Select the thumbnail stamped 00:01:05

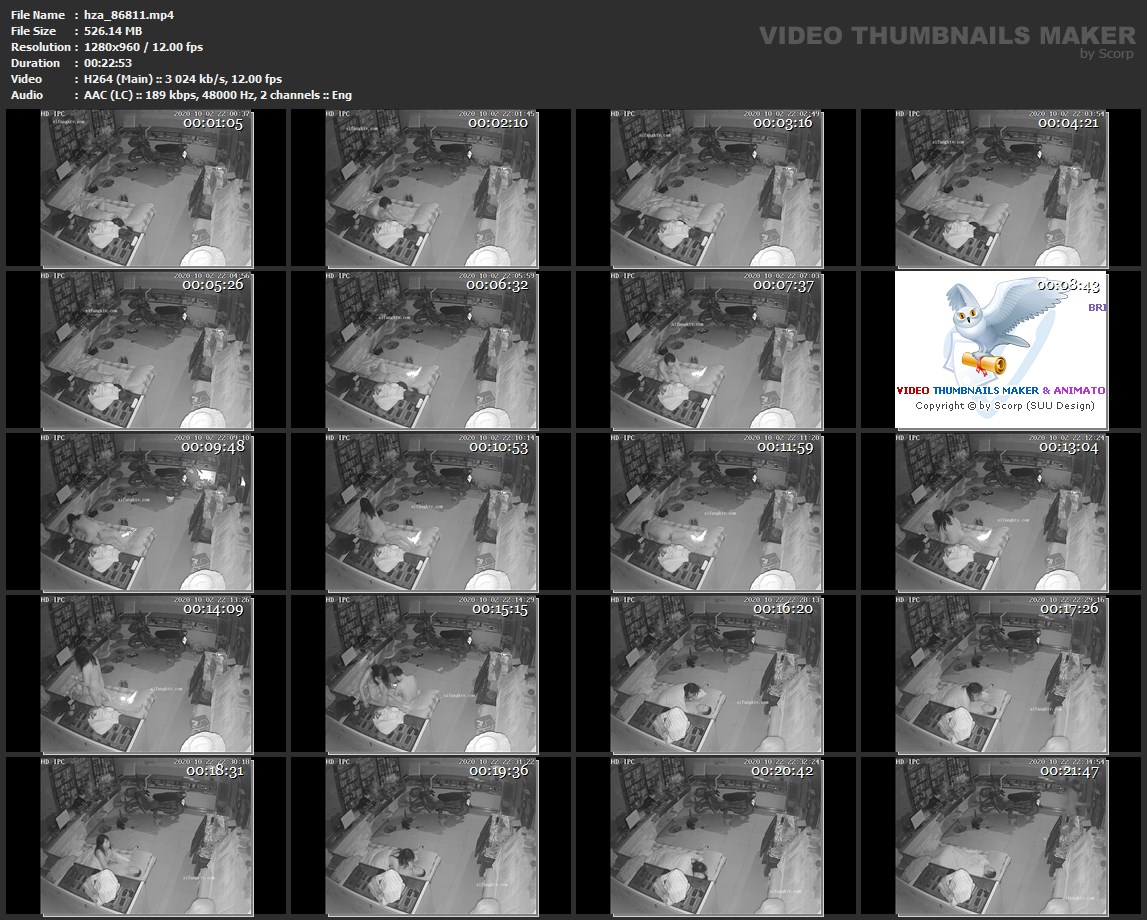point(147,188)
